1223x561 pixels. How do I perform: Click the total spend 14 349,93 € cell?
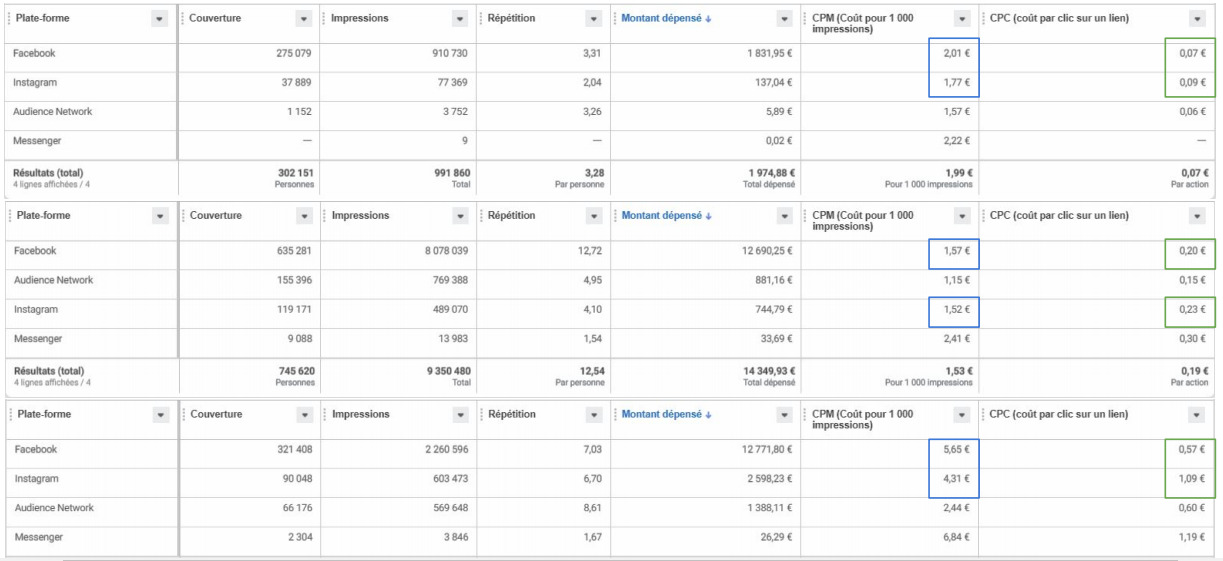(x=768, y=370)
